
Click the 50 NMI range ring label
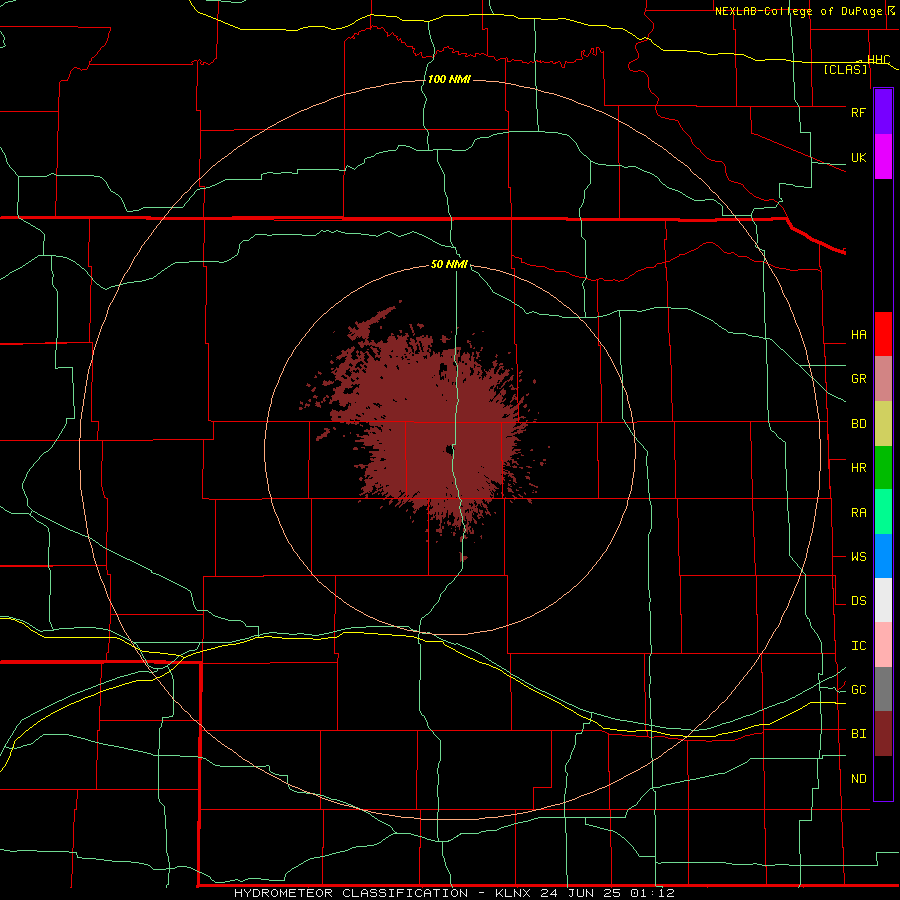coord(449,264)
